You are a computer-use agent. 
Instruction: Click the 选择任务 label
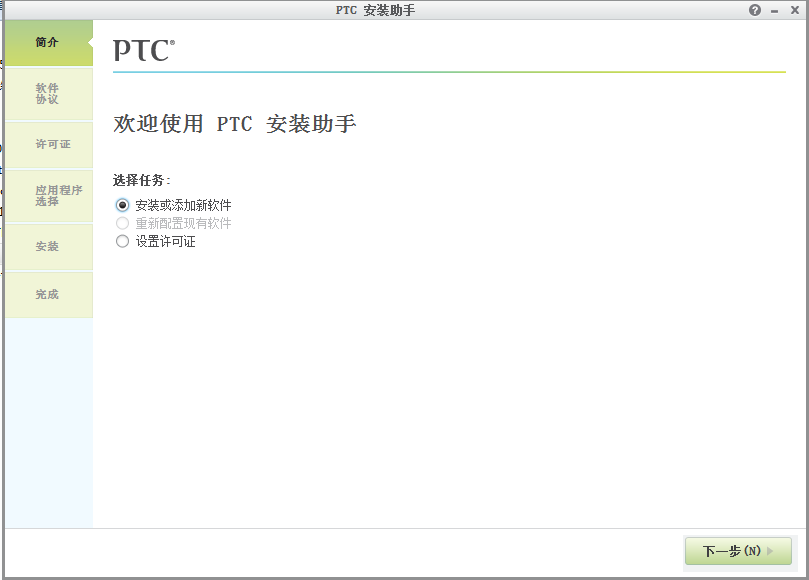pyautogui.click(x=141, y=180)
